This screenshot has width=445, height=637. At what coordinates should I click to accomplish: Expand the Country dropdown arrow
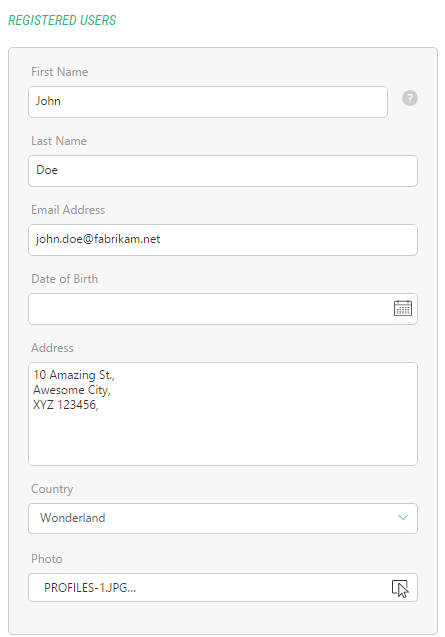403,518
